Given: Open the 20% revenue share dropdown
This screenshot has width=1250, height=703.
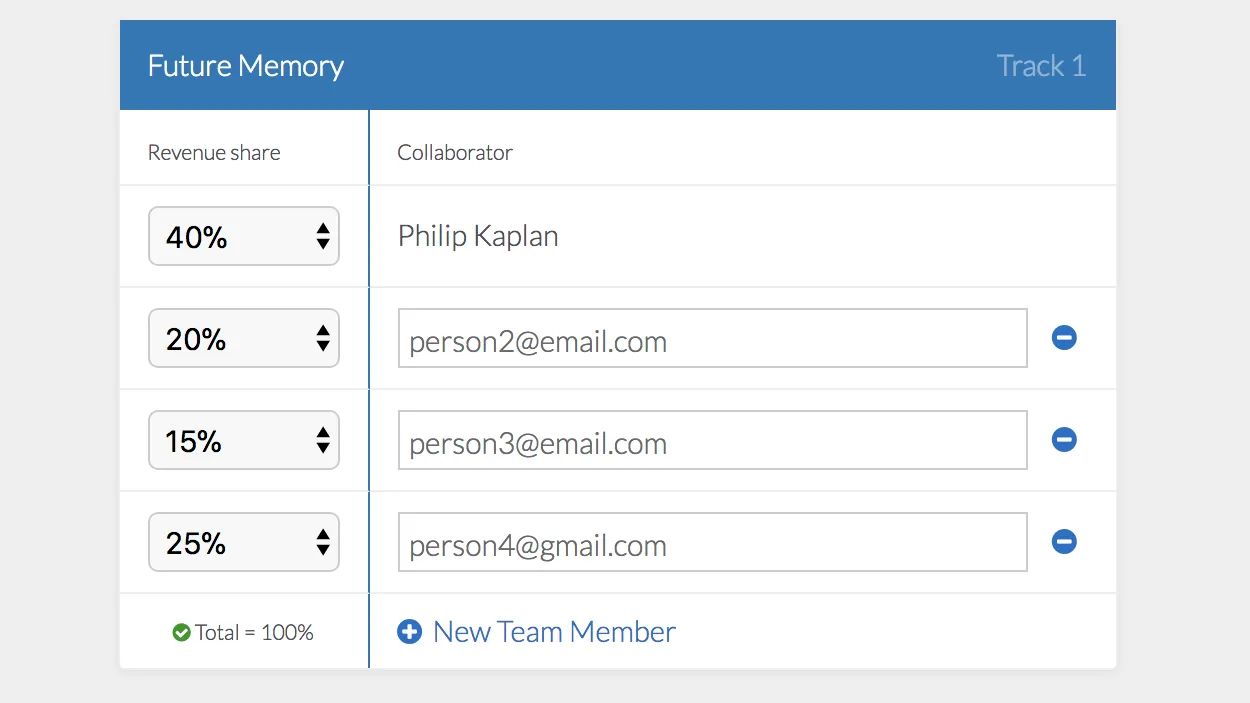Looking at the screenshot, I should [x=243, y=338].
